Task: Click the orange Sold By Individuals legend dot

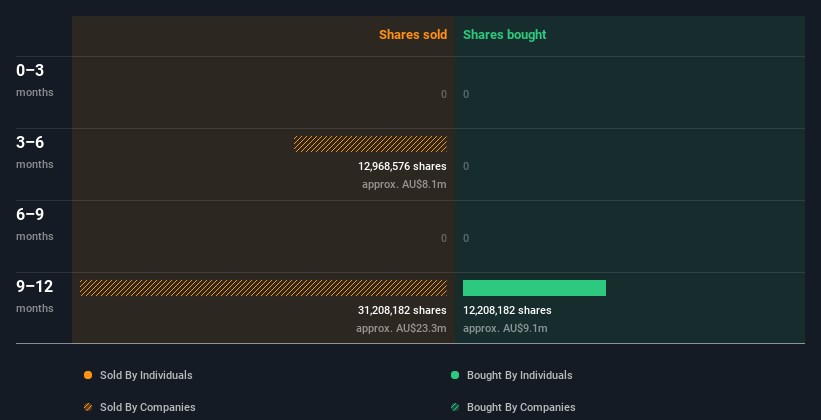Action: [x=88, y=375]
